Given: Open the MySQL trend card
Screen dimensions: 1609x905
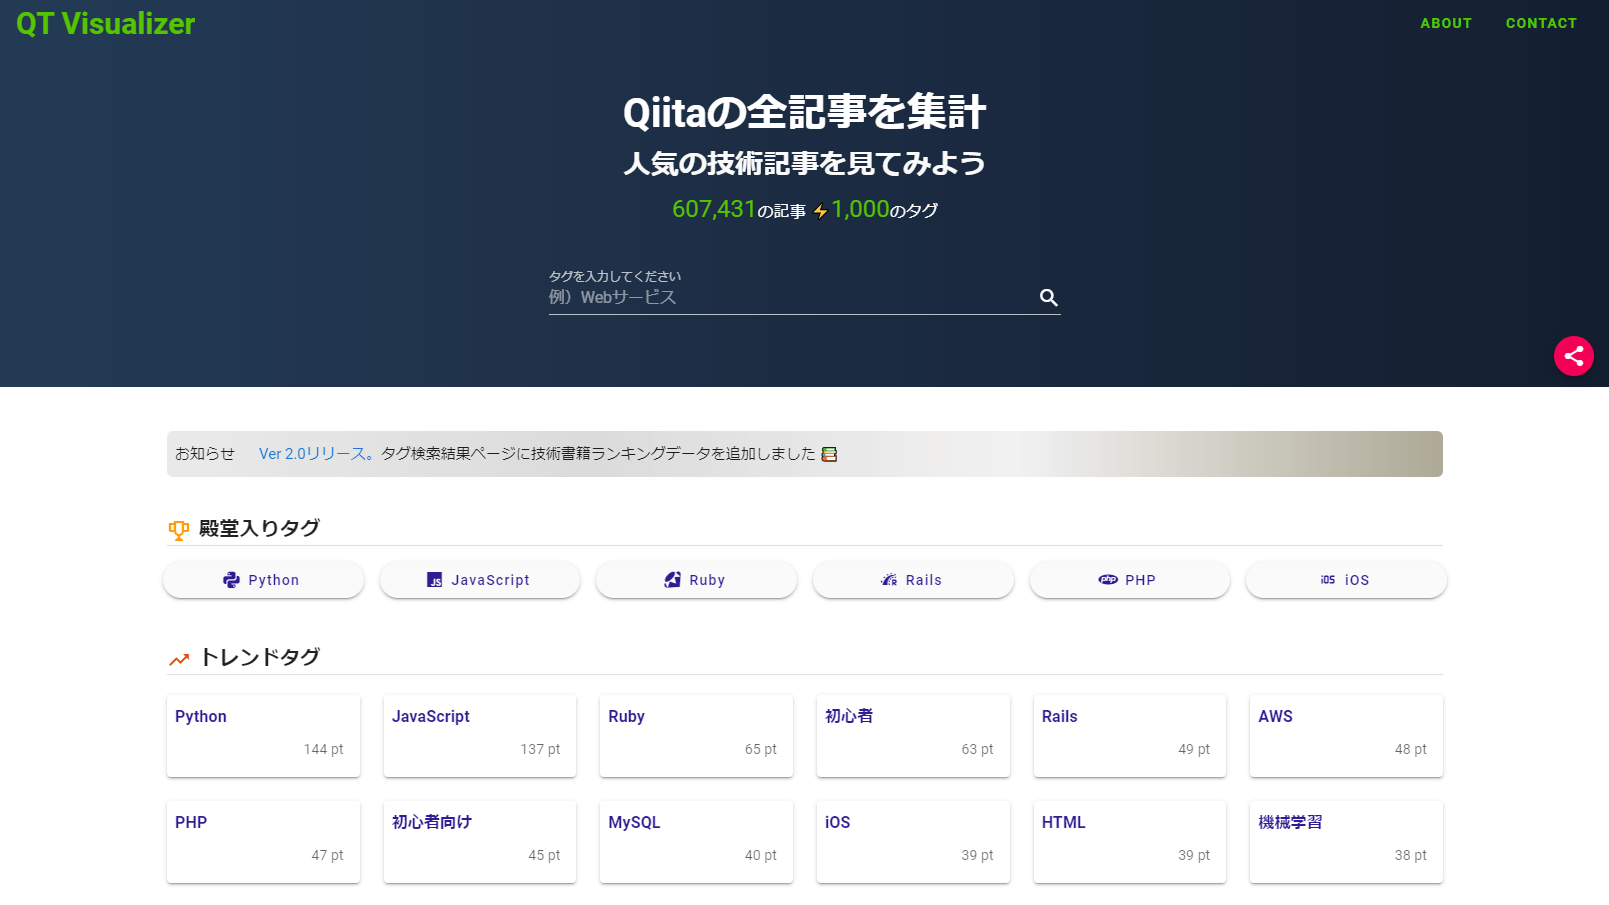Looking at the screenshot, I should coord(696,841).
